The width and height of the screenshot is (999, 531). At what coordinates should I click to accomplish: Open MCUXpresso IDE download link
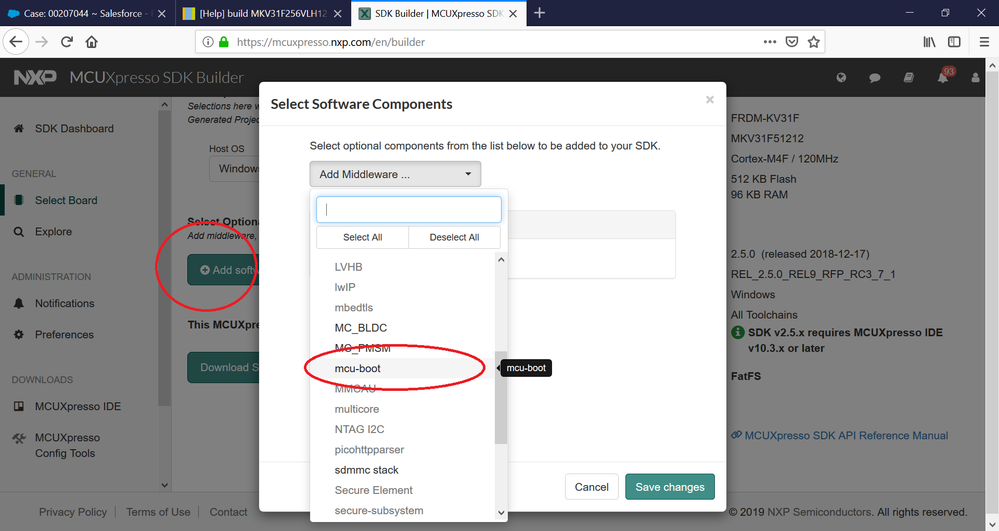[x=78, y=406]
